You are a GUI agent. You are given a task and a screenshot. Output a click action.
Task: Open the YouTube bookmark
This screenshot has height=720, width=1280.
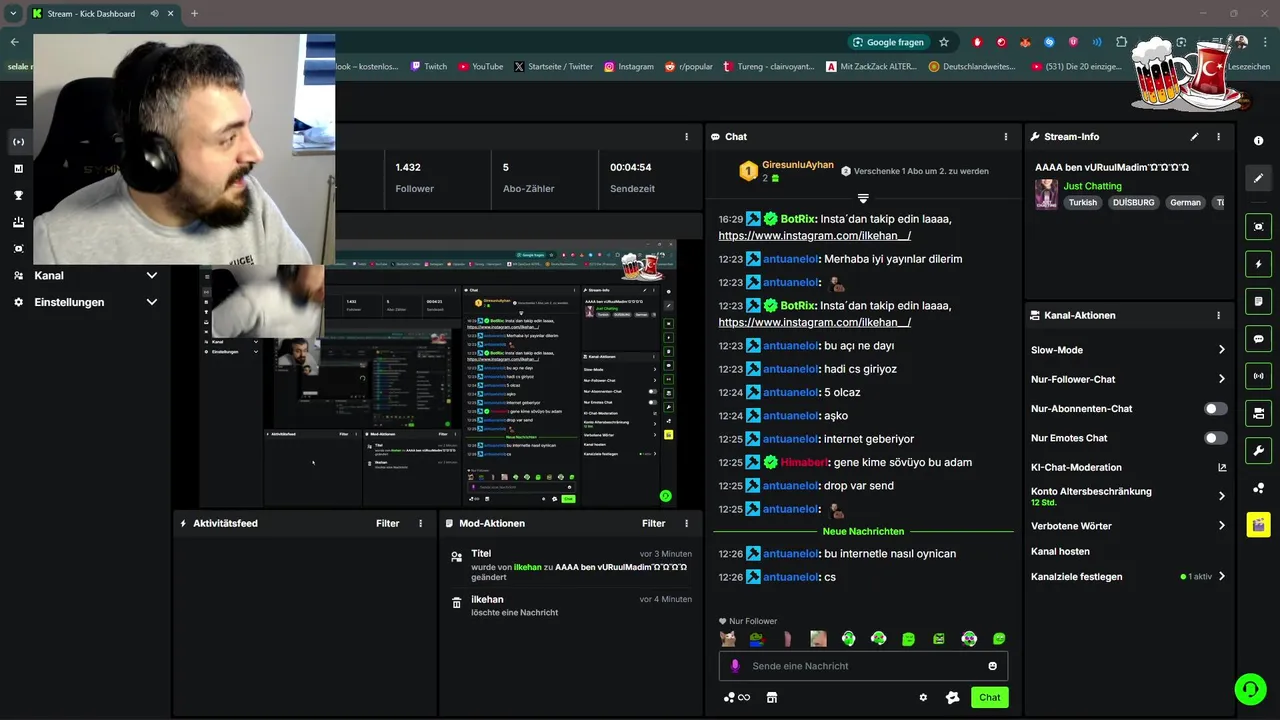point(481,67)
